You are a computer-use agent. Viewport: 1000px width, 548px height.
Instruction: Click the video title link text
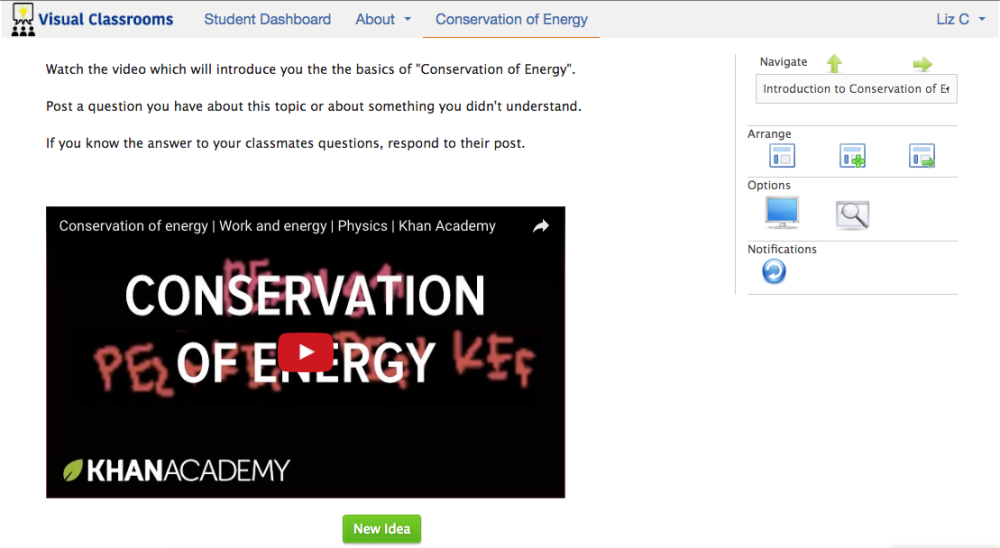[277, 226]
